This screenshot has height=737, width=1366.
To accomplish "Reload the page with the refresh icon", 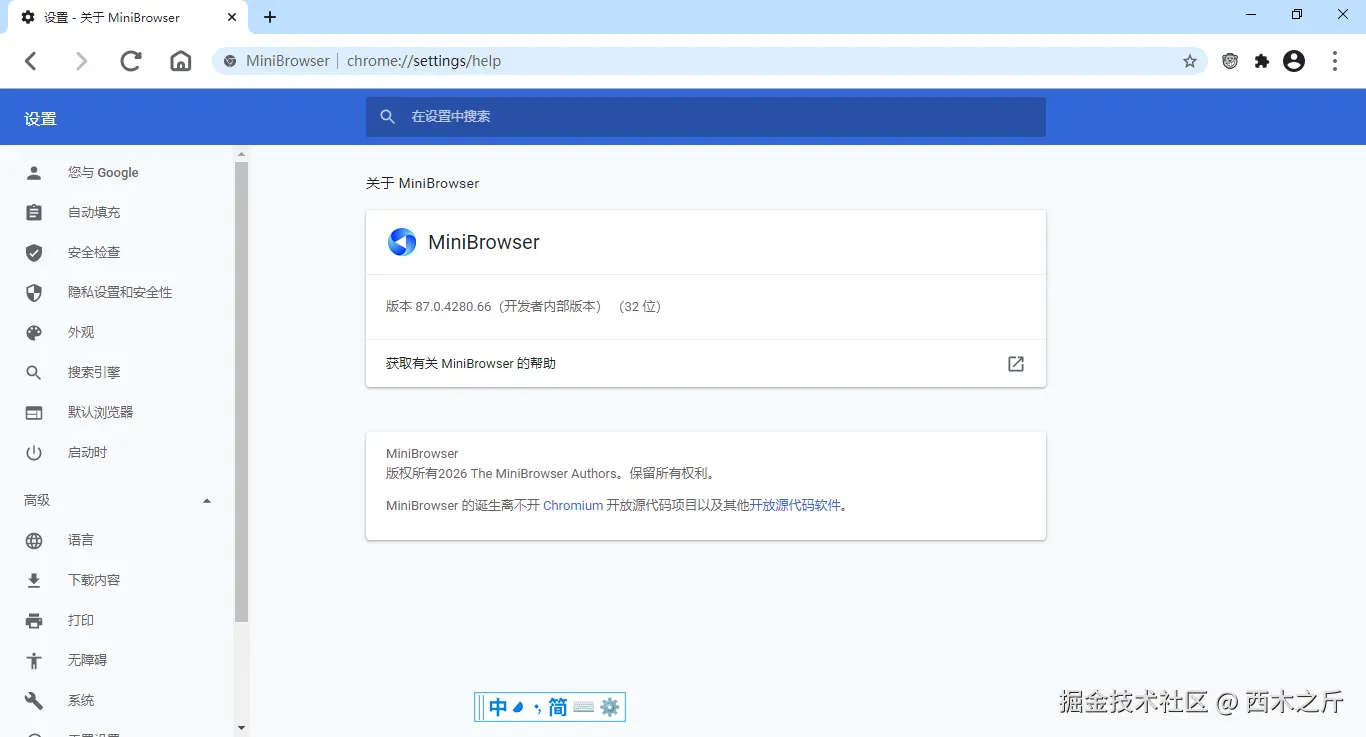I will [x=131, y=61].
